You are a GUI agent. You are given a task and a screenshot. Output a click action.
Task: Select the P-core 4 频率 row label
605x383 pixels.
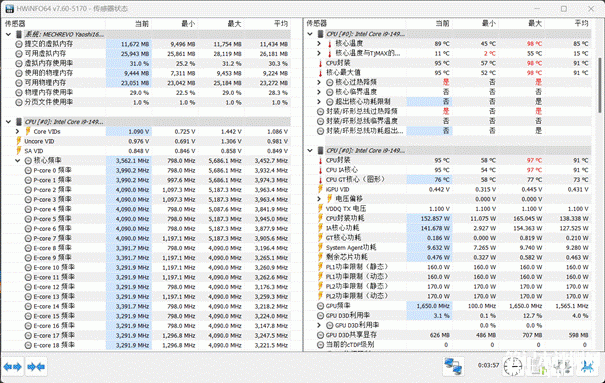(x=52, y=209)
